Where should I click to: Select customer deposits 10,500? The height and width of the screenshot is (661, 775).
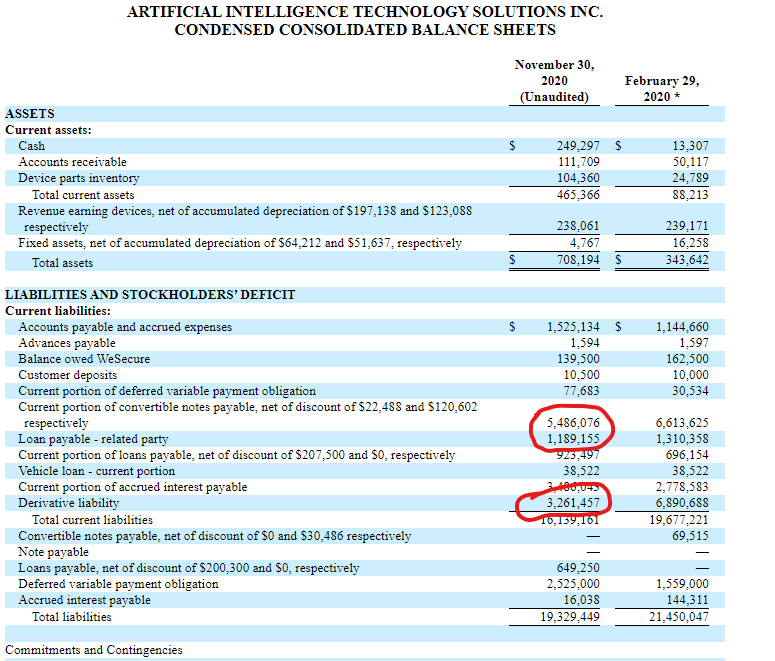point(581,375)
